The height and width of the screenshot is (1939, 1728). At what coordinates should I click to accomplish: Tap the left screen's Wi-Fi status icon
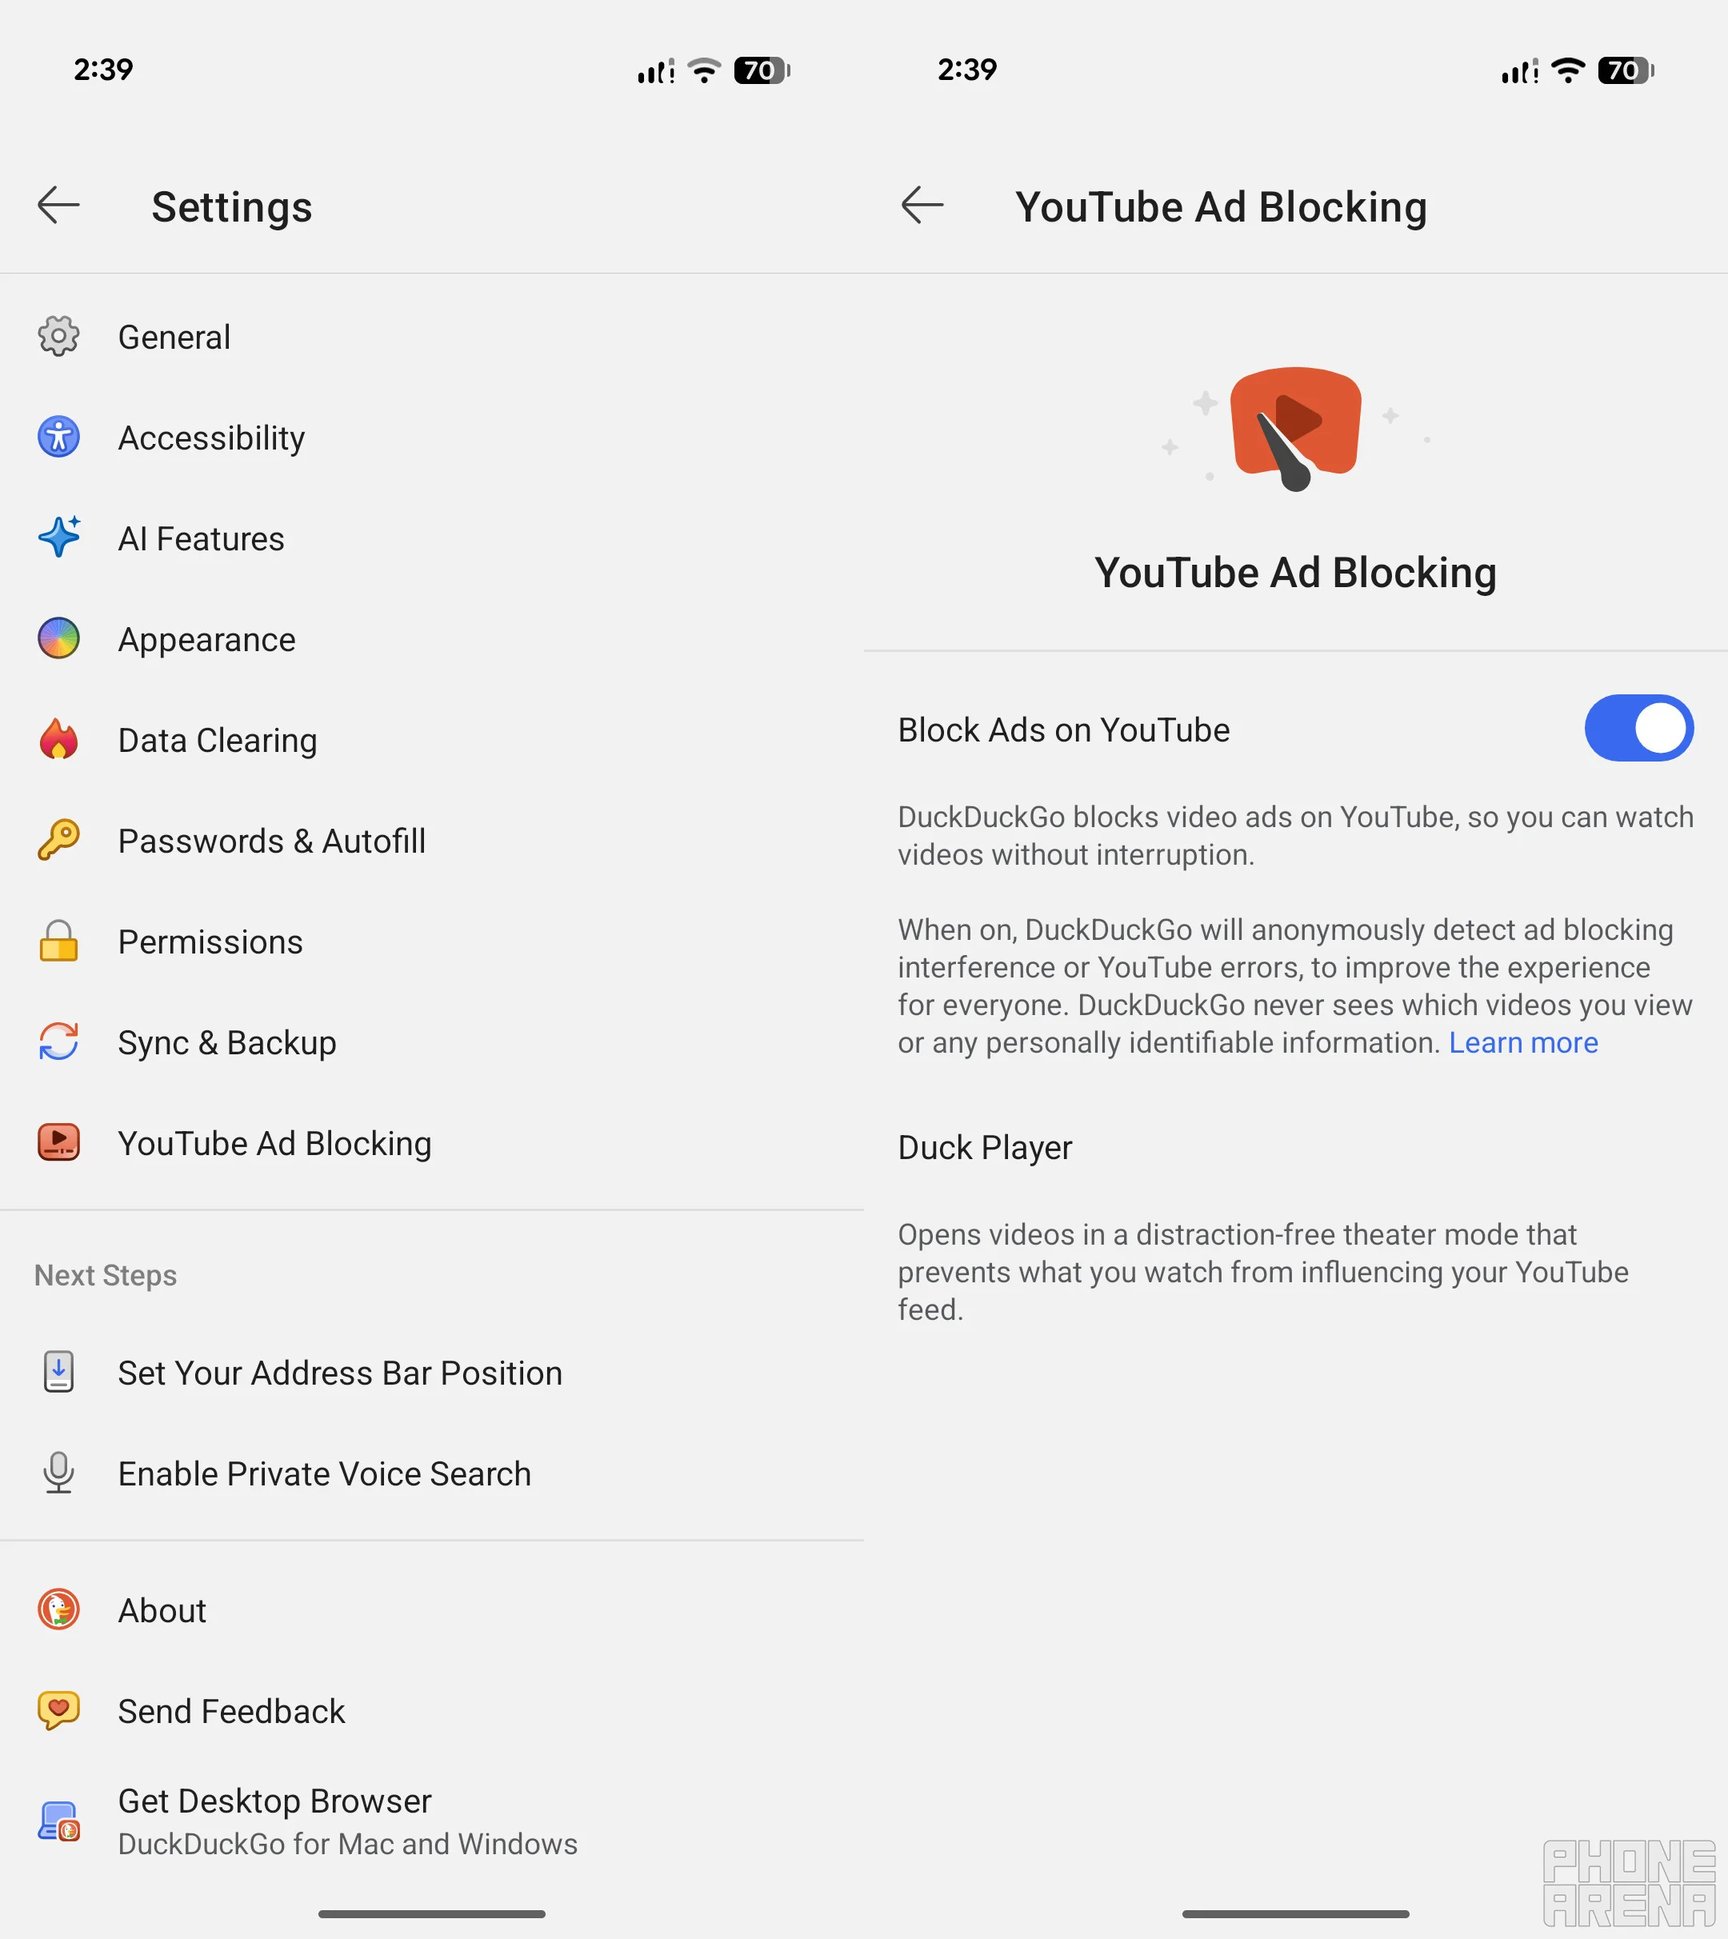[704, 70]
